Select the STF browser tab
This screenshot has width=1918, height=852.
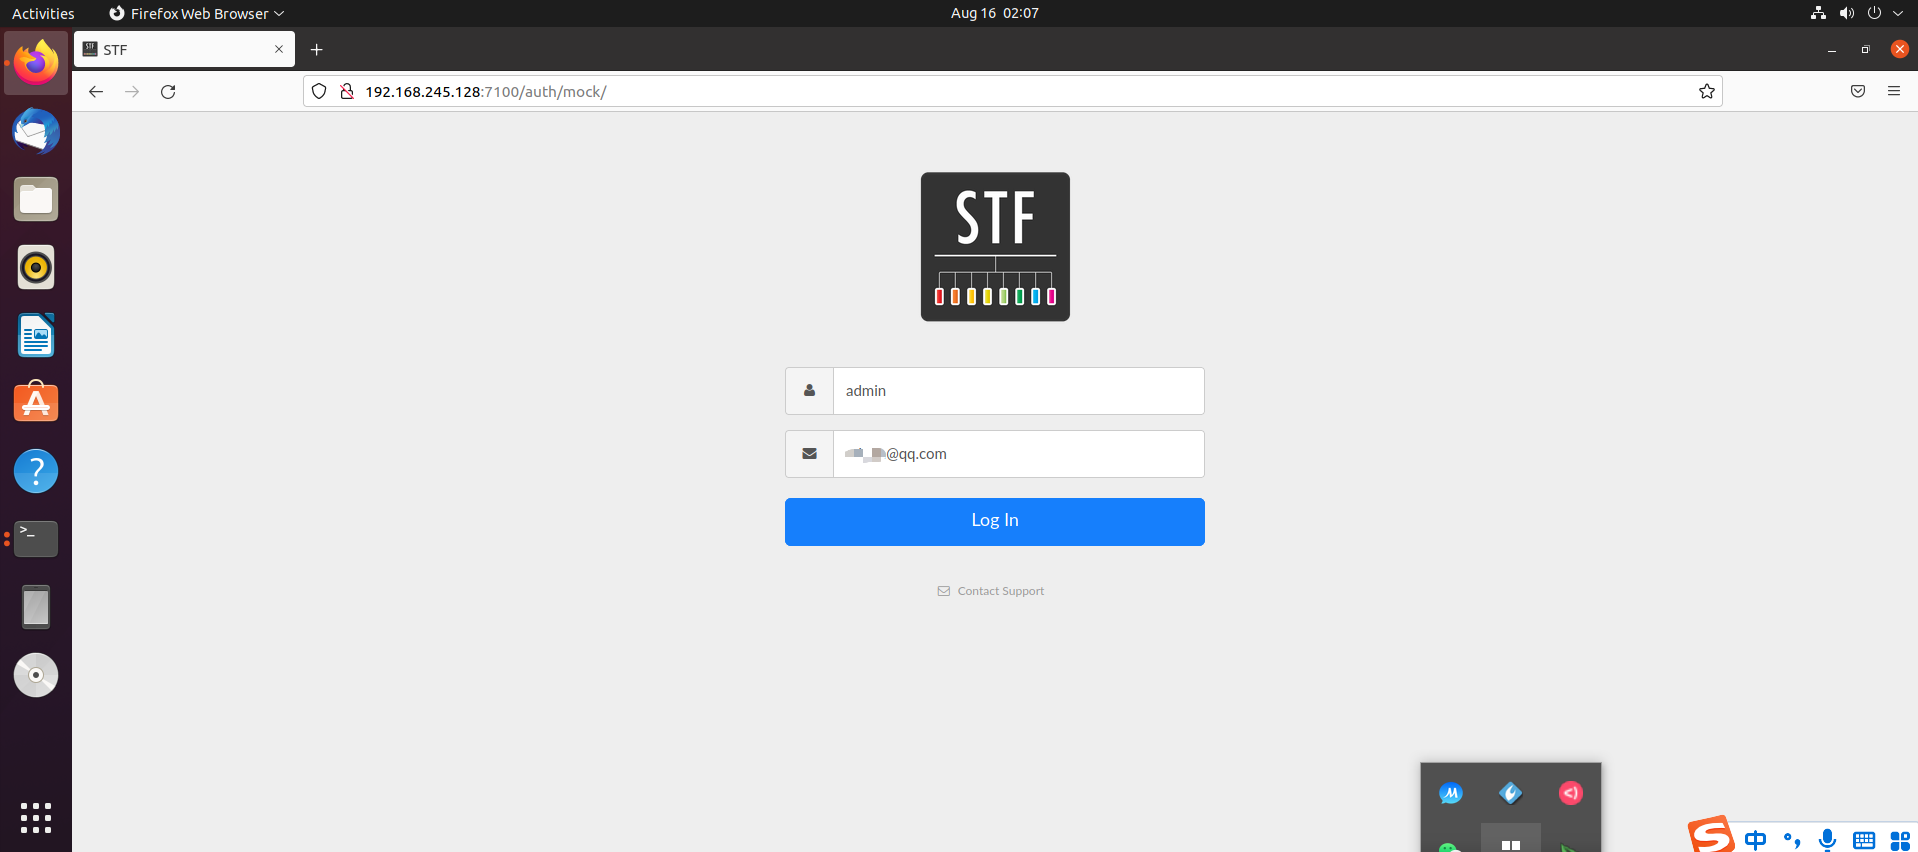184,49
